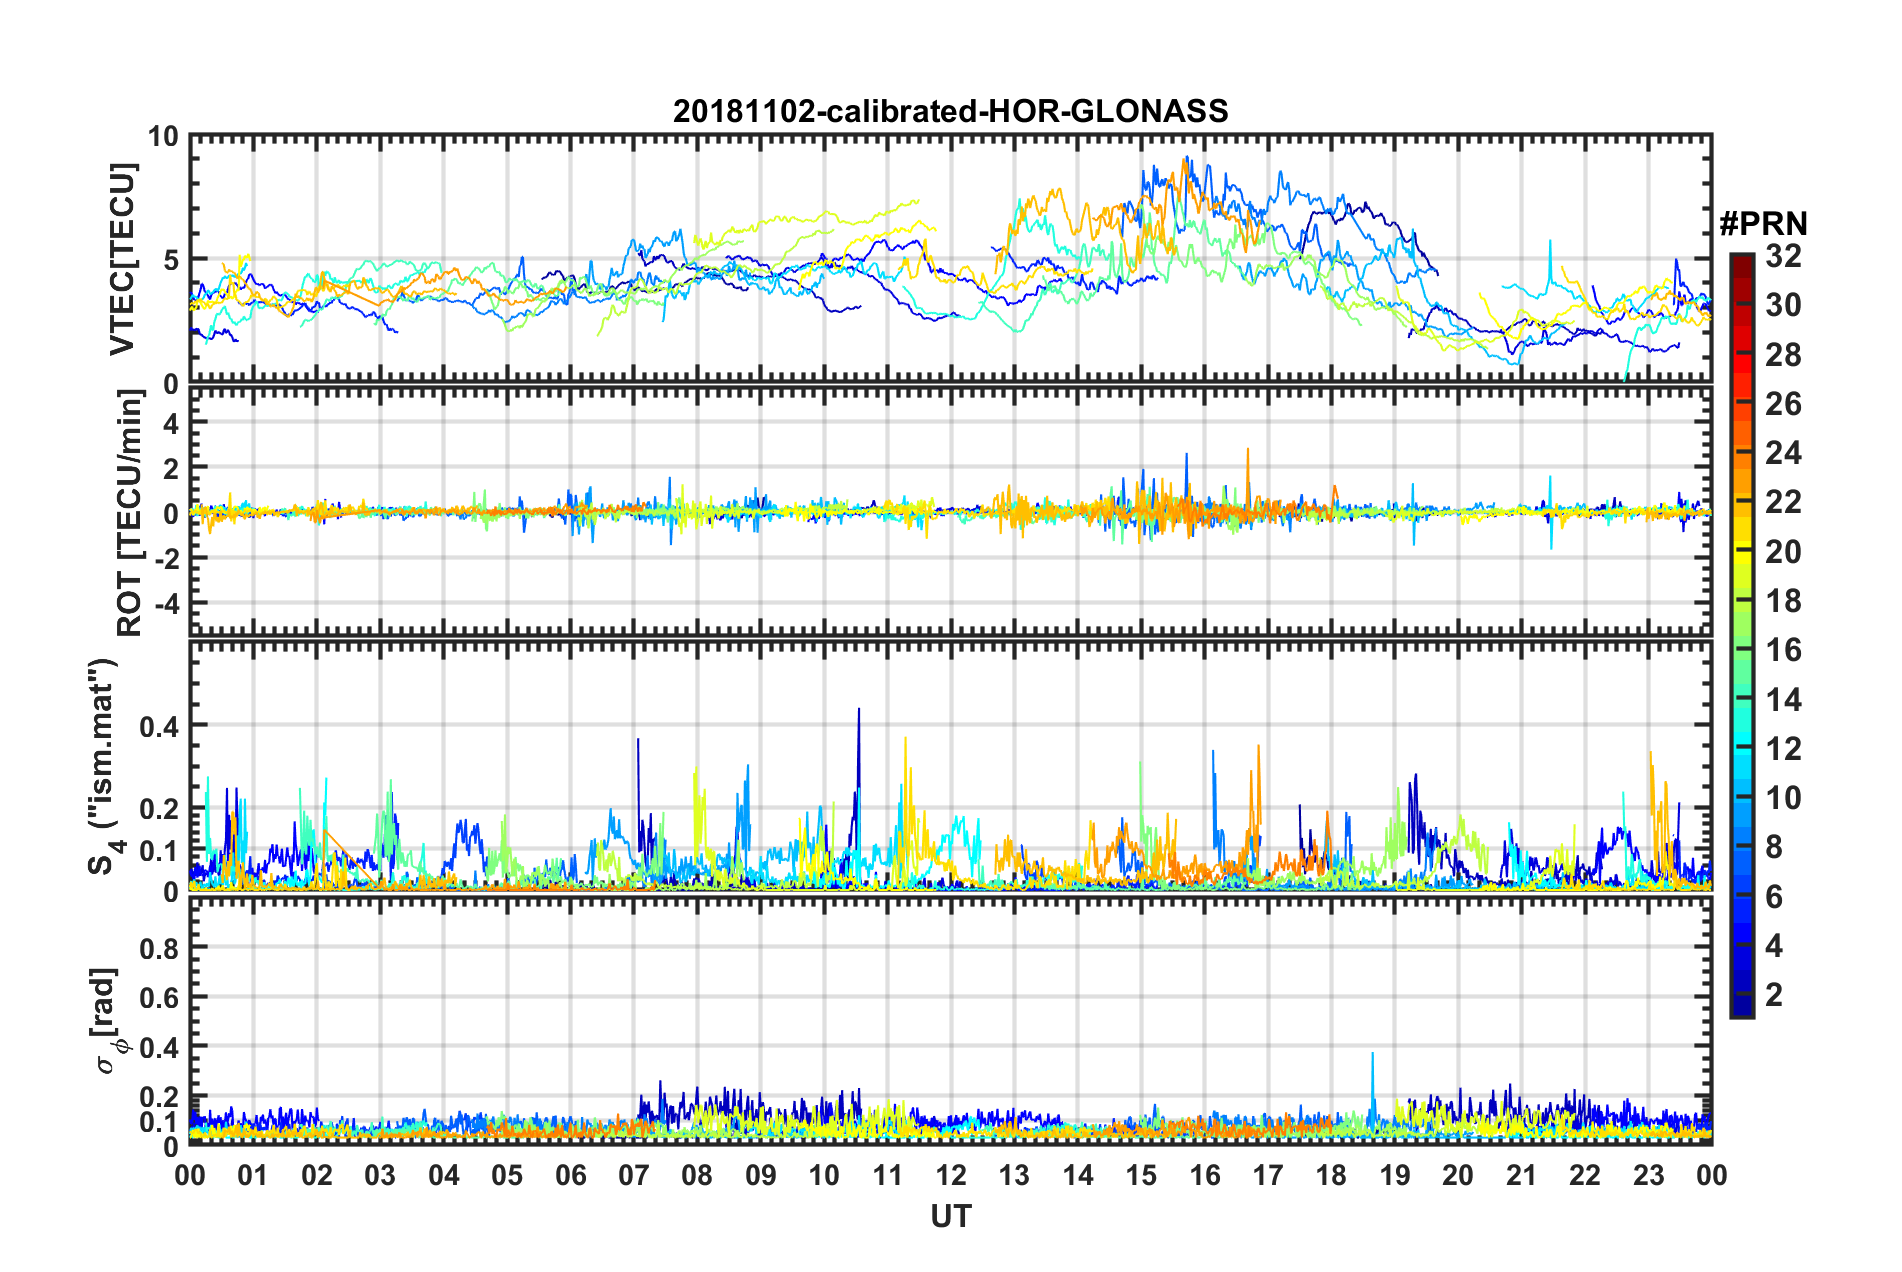Select the "ROT [TECU/min]" y-axis label
1902x1272 pixels.
point(129,513)
